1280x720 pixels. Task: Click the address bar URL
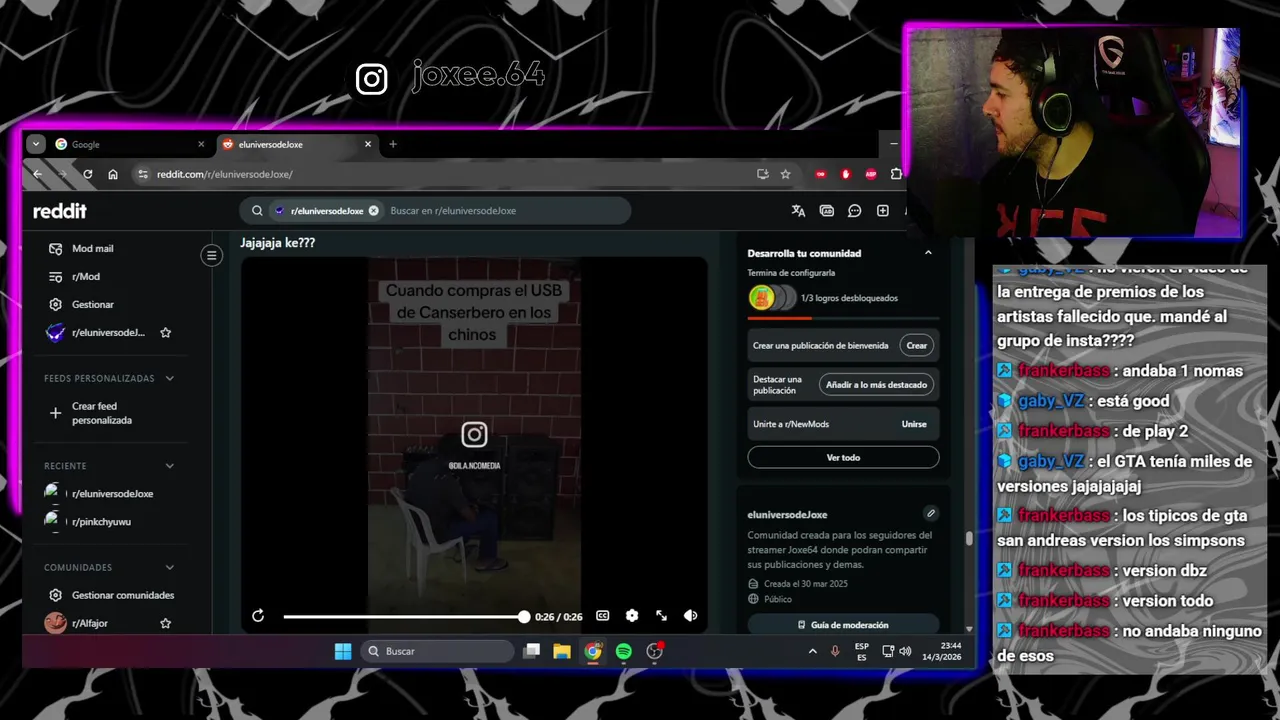coord(224,174)
